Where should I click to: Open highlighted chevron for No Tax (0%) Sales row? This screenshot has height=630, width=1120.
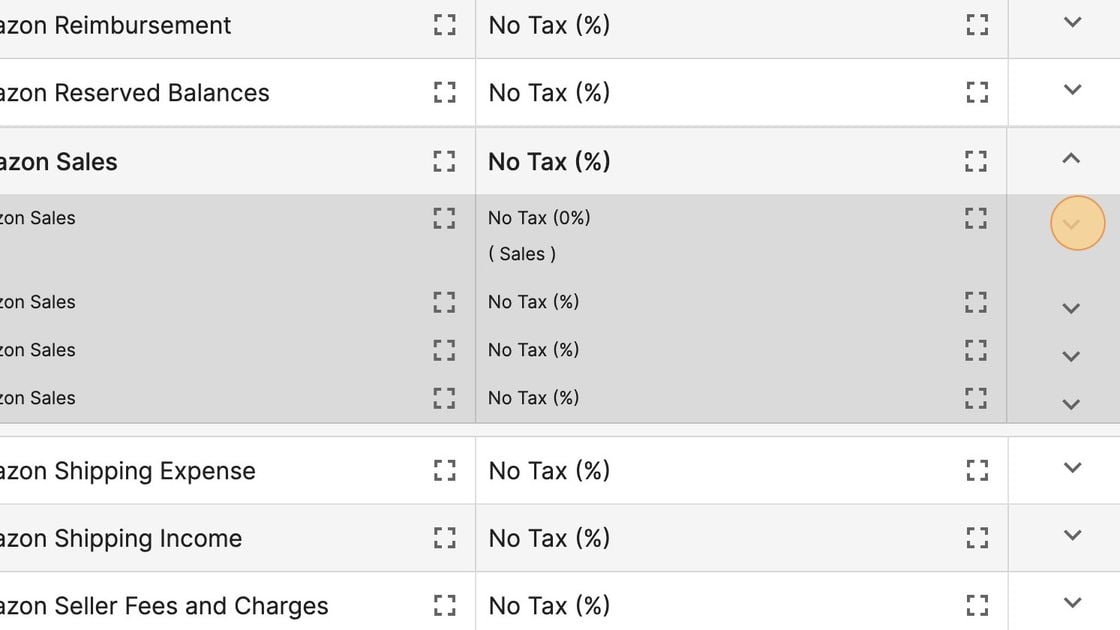(1077, 224)
